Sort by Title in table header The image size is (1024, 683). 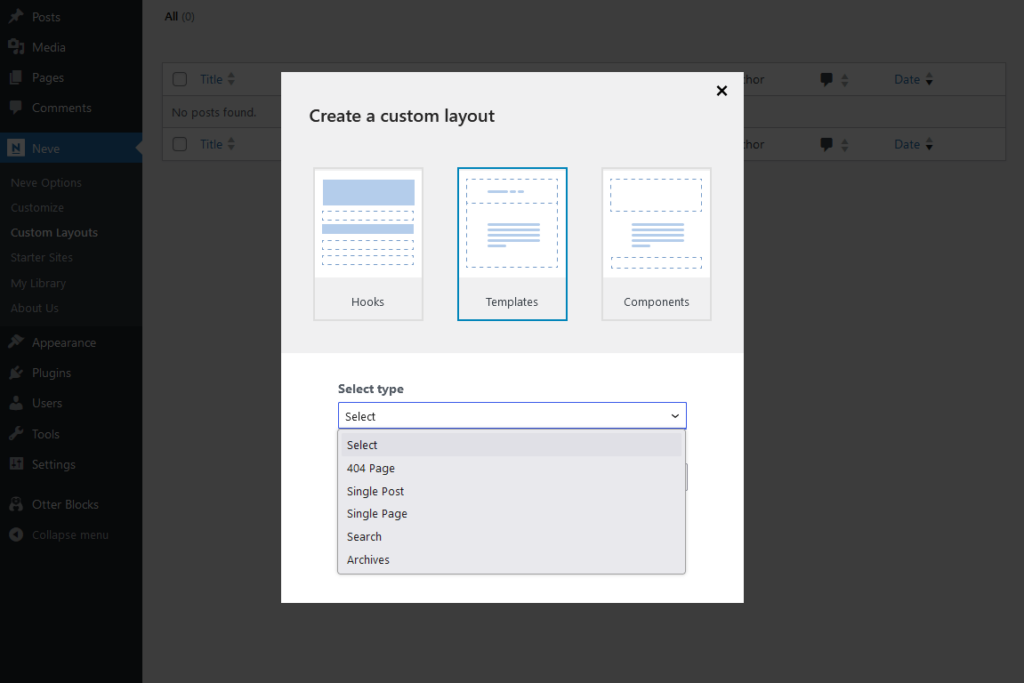click(211, 79)
